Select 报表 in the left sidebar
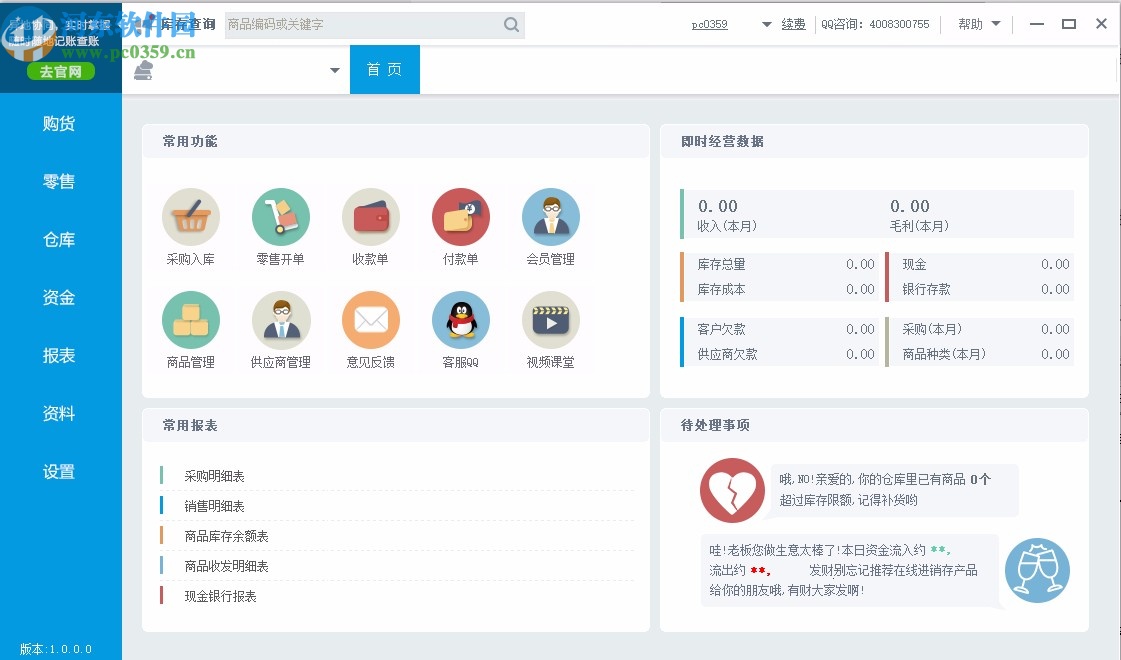Viewport: 1121px width, 660px height. [58, 355]
